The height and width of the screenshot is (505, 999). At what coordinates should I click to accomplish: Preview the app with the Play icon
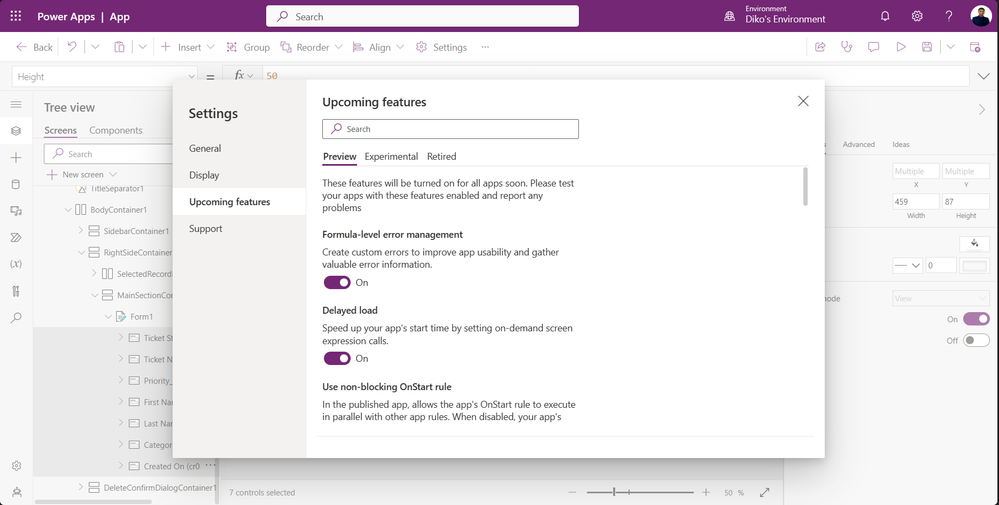(x=900, y=46)
